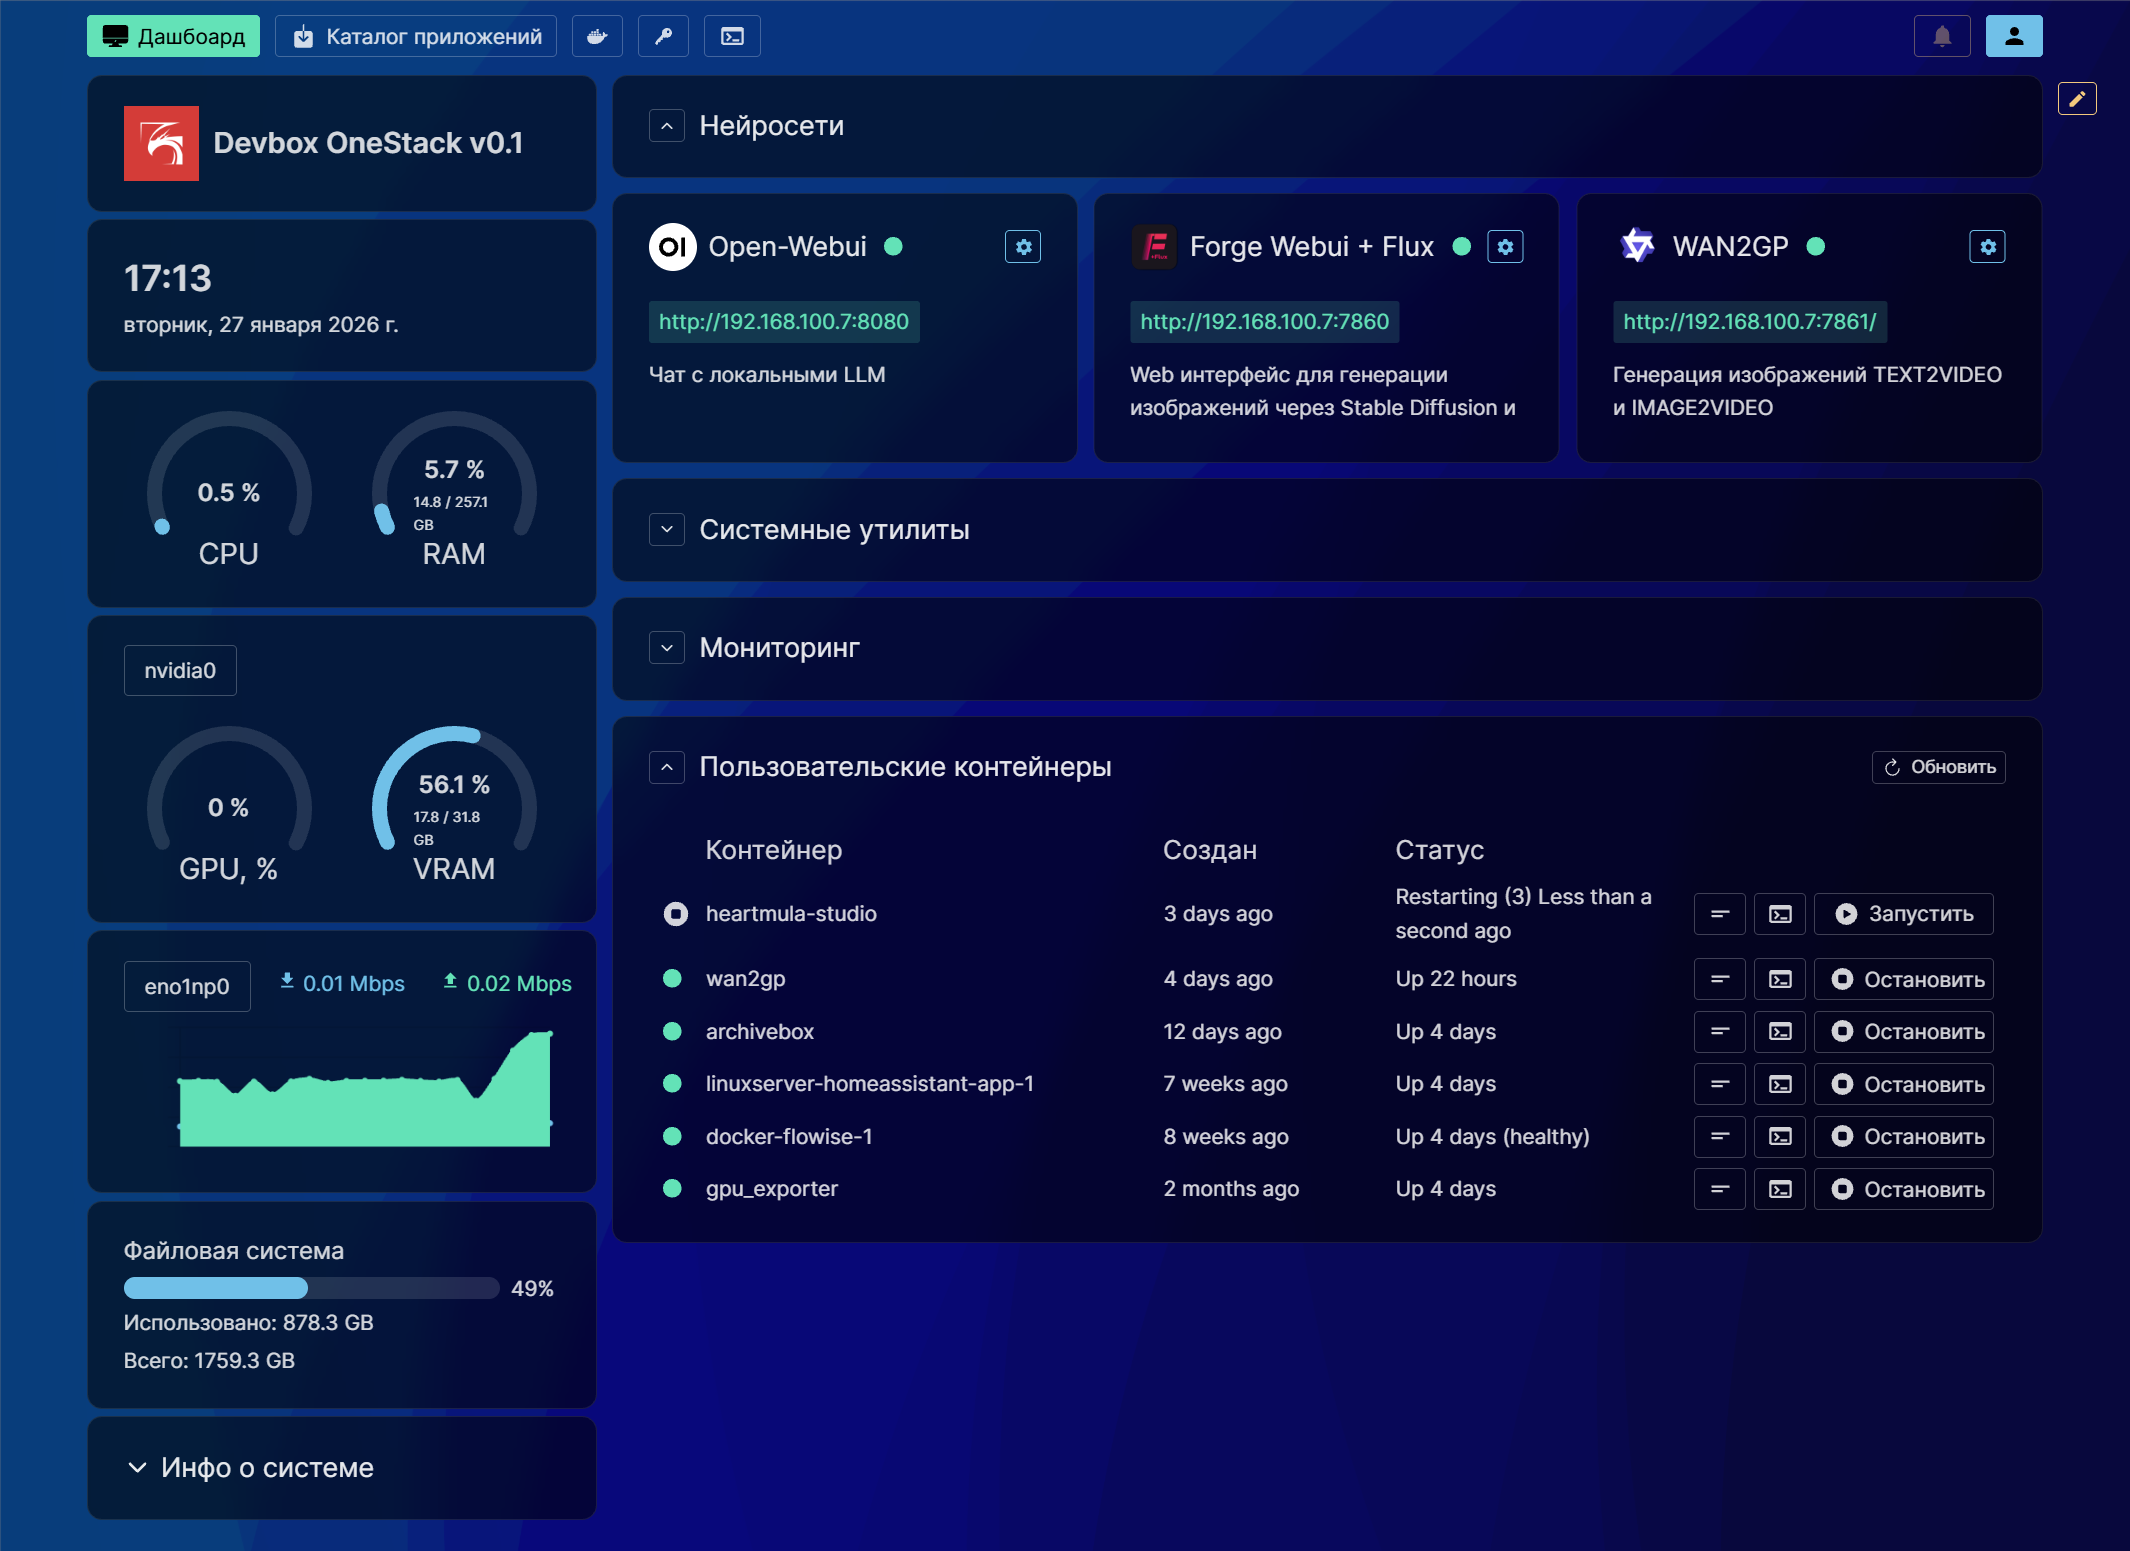Open settings gear for Open-Webui
2130x1551 pixels.
point(1023,247)
